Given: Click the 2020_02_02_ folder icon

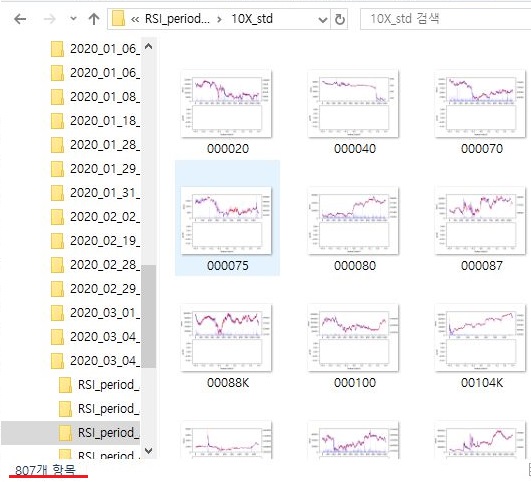Looking at the screenshot, I should tap(57, 217).
